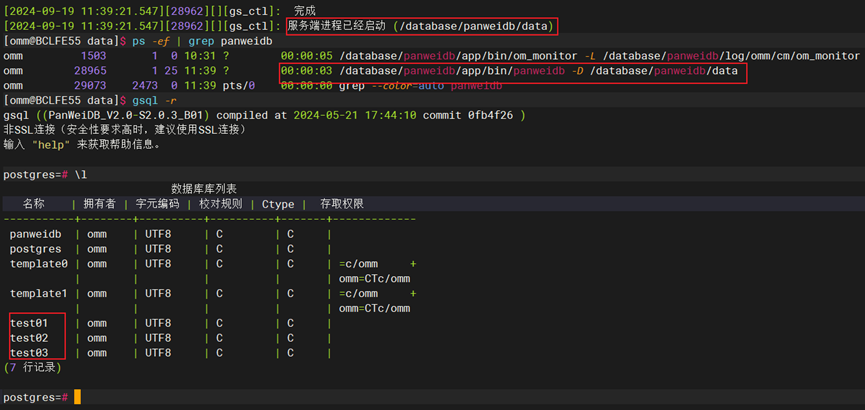The height and width of the screenshot is (410, 865).
Task: Click 'grep --color=auto panweidb' process text
Action: point(420,86)
